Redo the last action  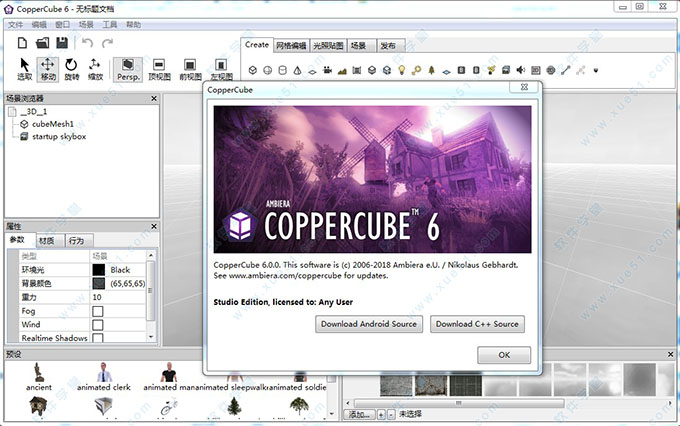coord(107,43)
